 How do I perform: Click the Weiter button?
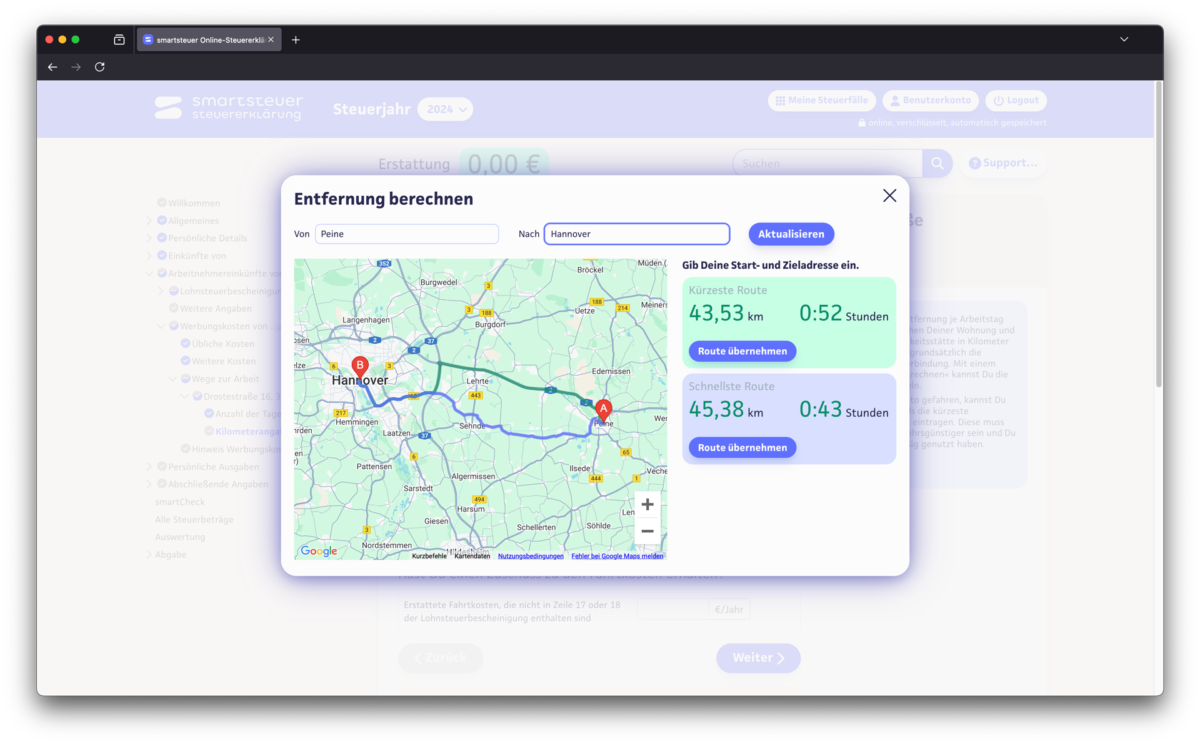click(x=758, y=658)
